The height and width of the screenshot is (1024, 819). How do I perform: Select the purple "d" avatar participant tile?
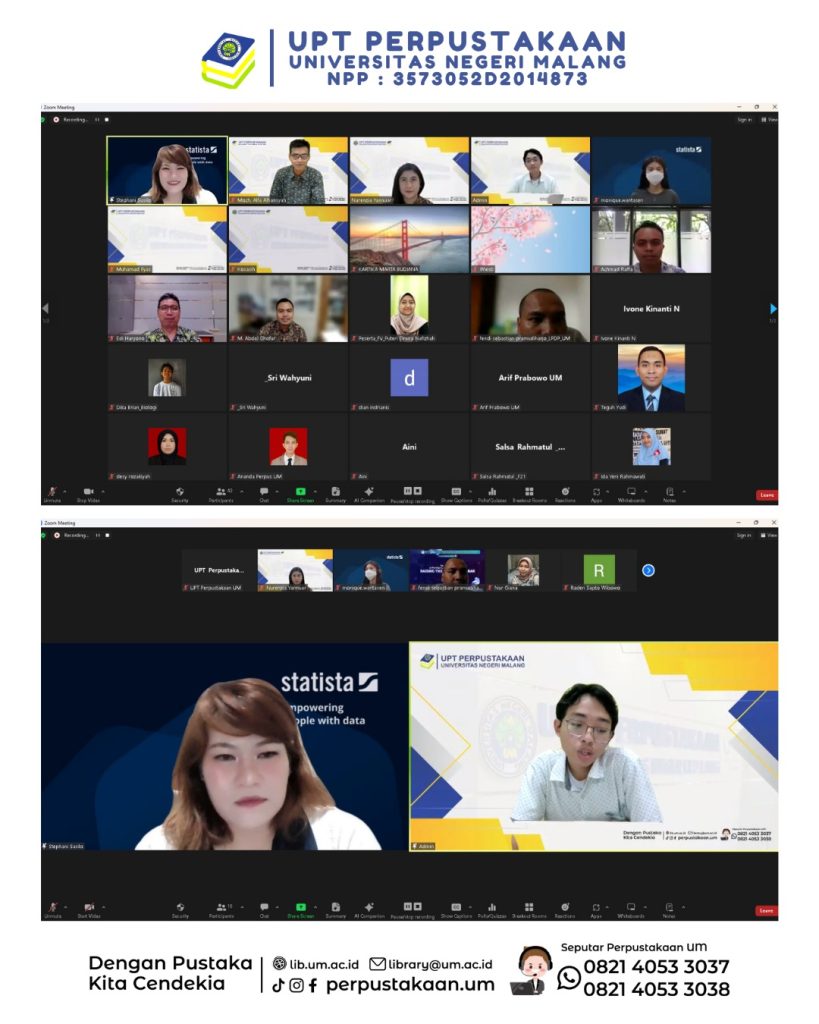click(409, 377)
